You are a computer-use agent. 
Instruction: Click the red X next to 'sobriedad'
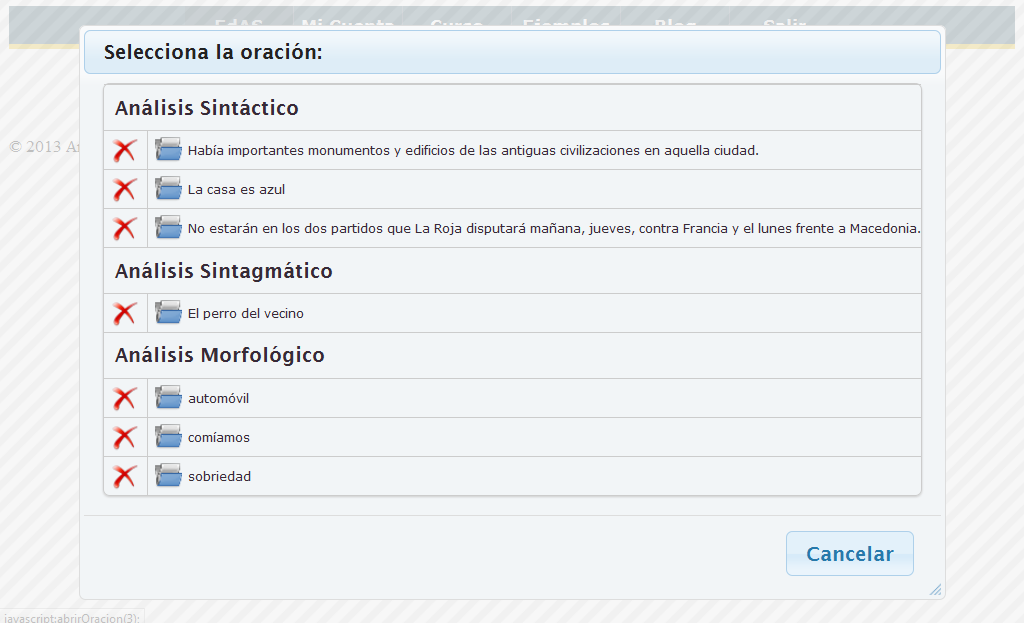pos(124,477)
